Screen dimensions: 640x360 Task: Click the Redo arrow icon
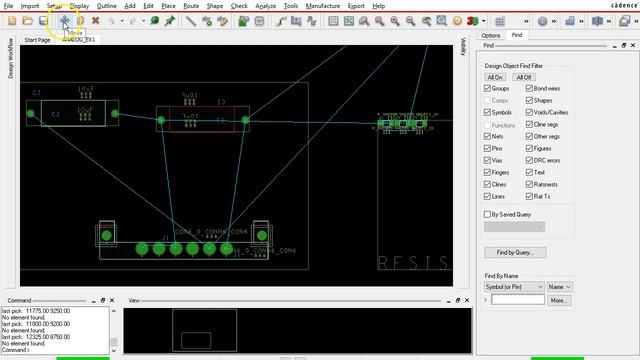(x=133, y=21)
